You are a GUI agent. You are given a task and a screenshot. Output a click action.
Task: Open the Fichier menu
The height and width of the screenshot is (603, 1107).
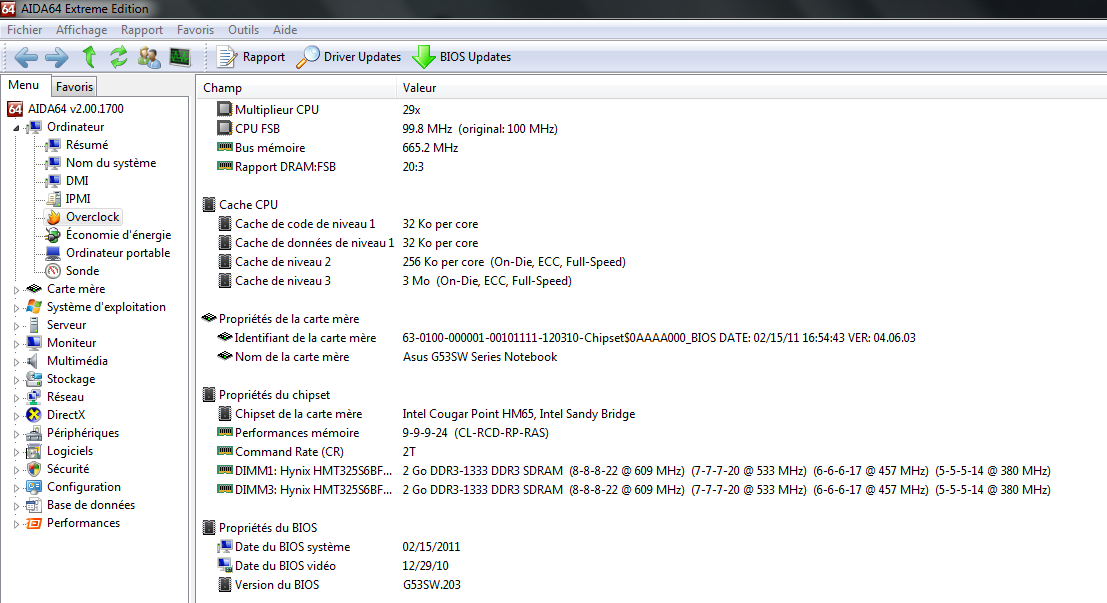tap(24, 30)
